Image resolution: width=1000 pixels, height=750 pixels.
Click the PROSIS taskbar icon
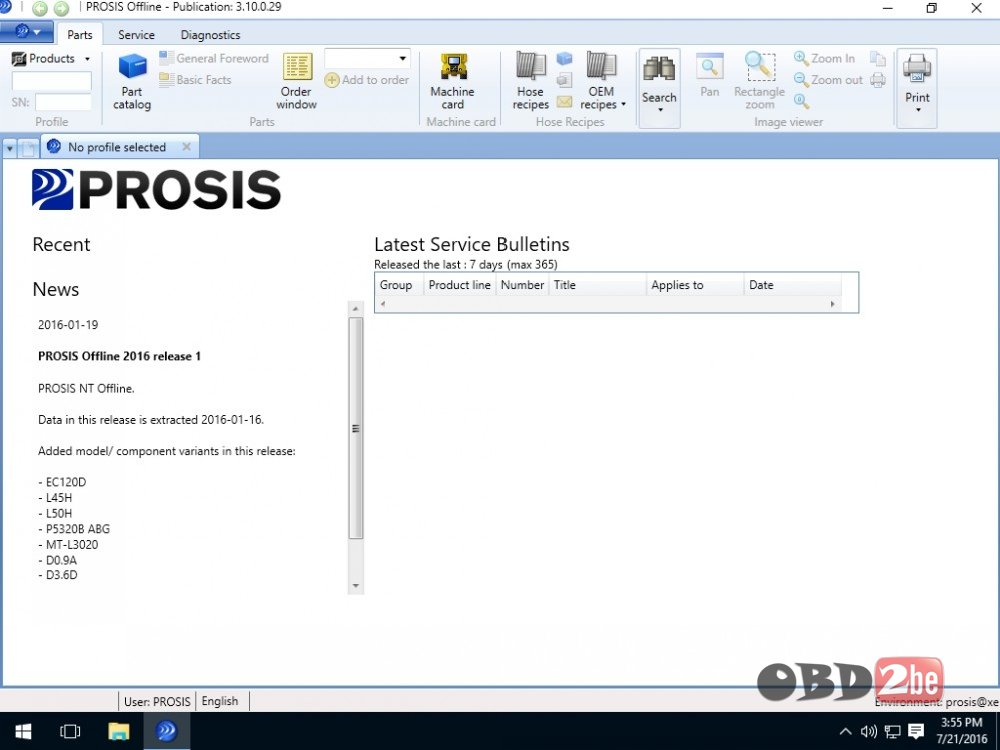click(166, 731)
